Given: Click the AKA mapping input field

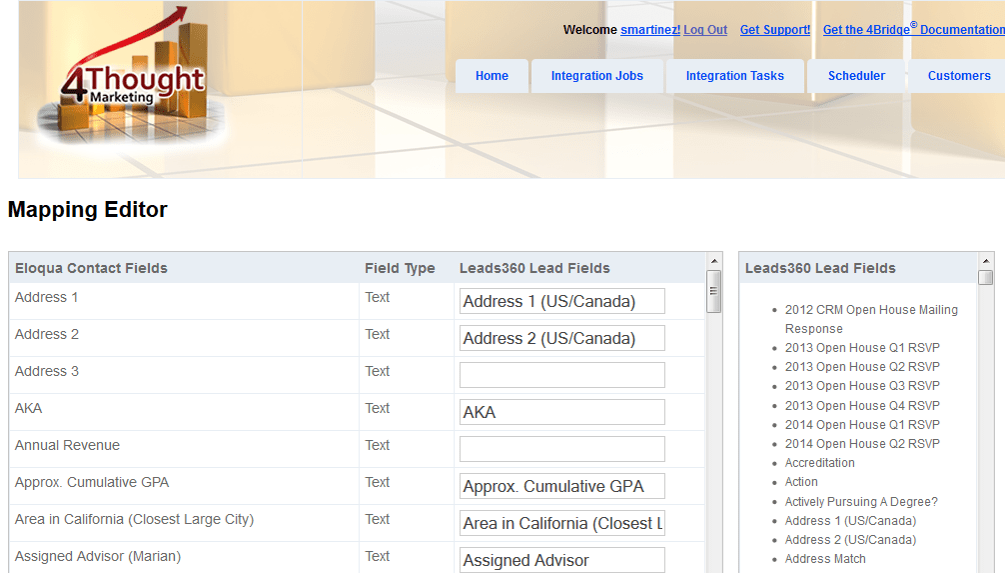Looking at the screenshot, I should [562, 412].
